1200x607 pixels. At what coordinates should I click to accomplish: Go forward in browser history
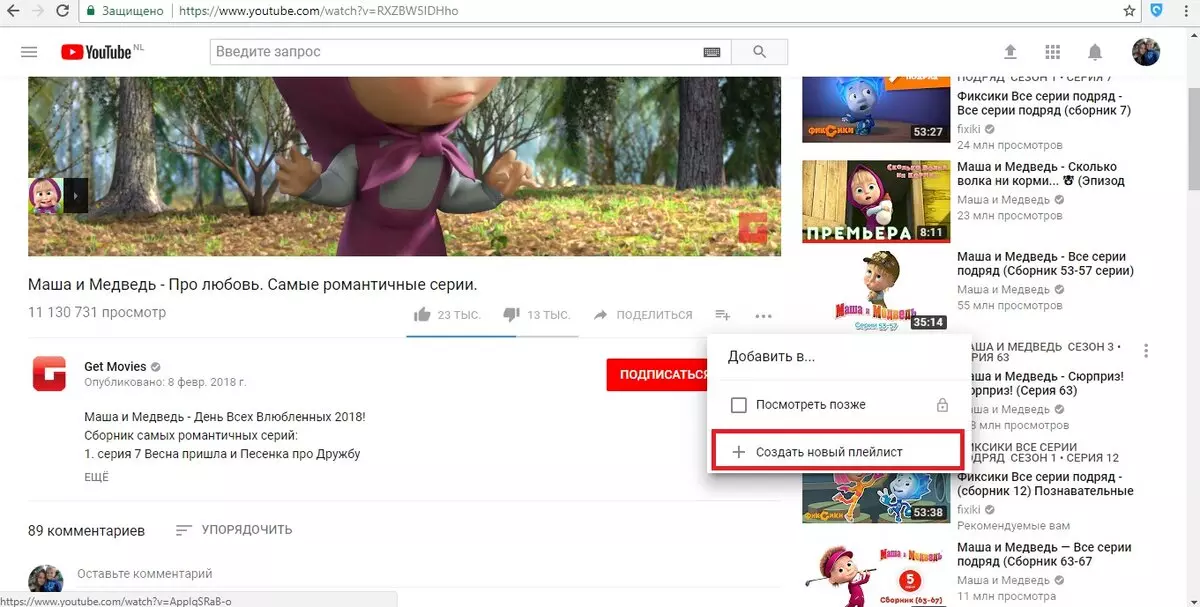(38, 11)
